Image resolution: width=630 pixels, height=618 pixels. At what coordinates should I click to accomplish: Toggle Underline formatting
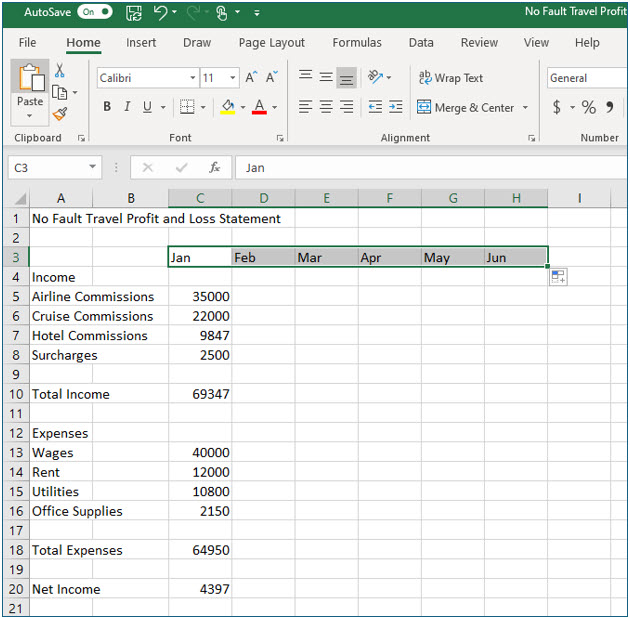pos(147,106)
